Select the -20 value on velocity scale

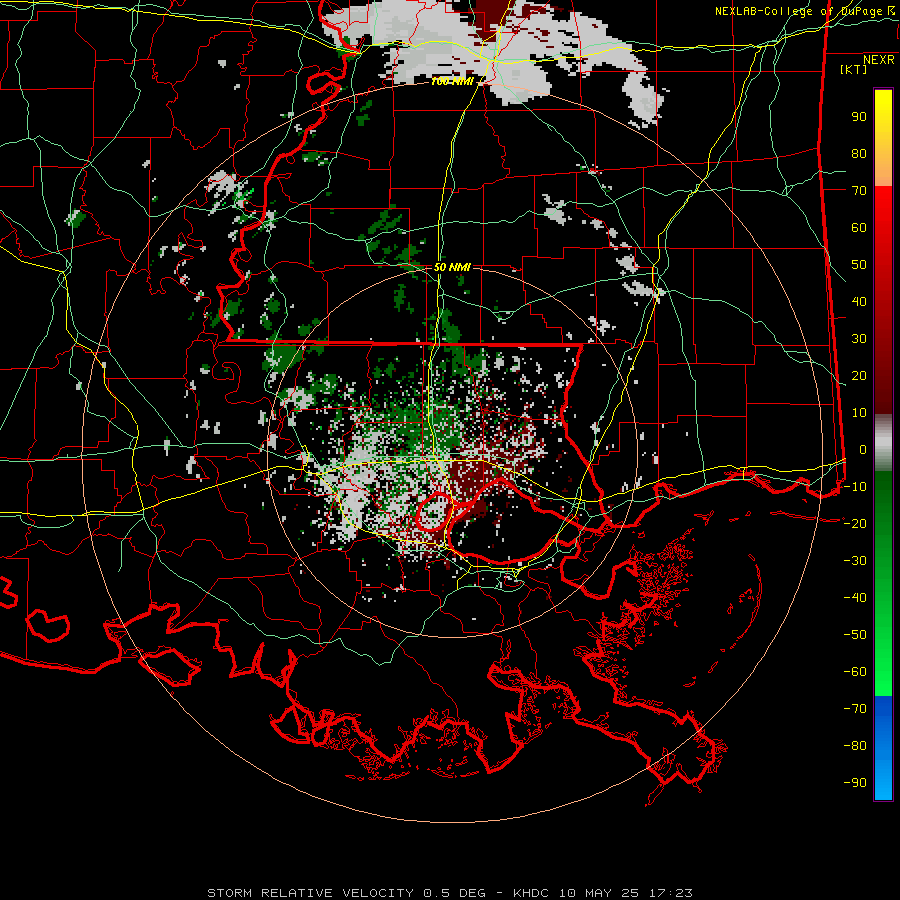point(855,524)
